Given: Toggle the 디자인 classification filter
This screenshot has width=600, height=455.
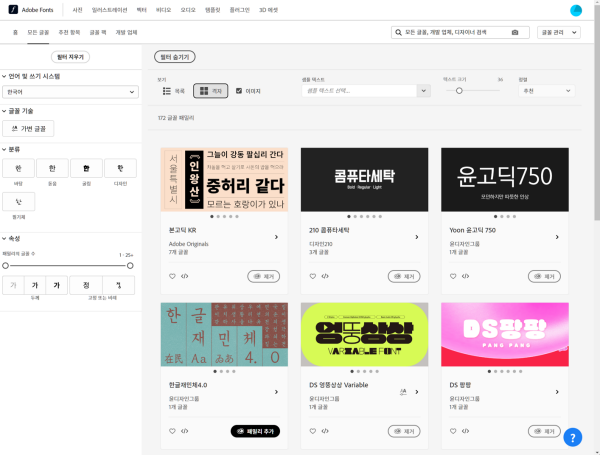Looking at the screenshot, I should (121, 168).
